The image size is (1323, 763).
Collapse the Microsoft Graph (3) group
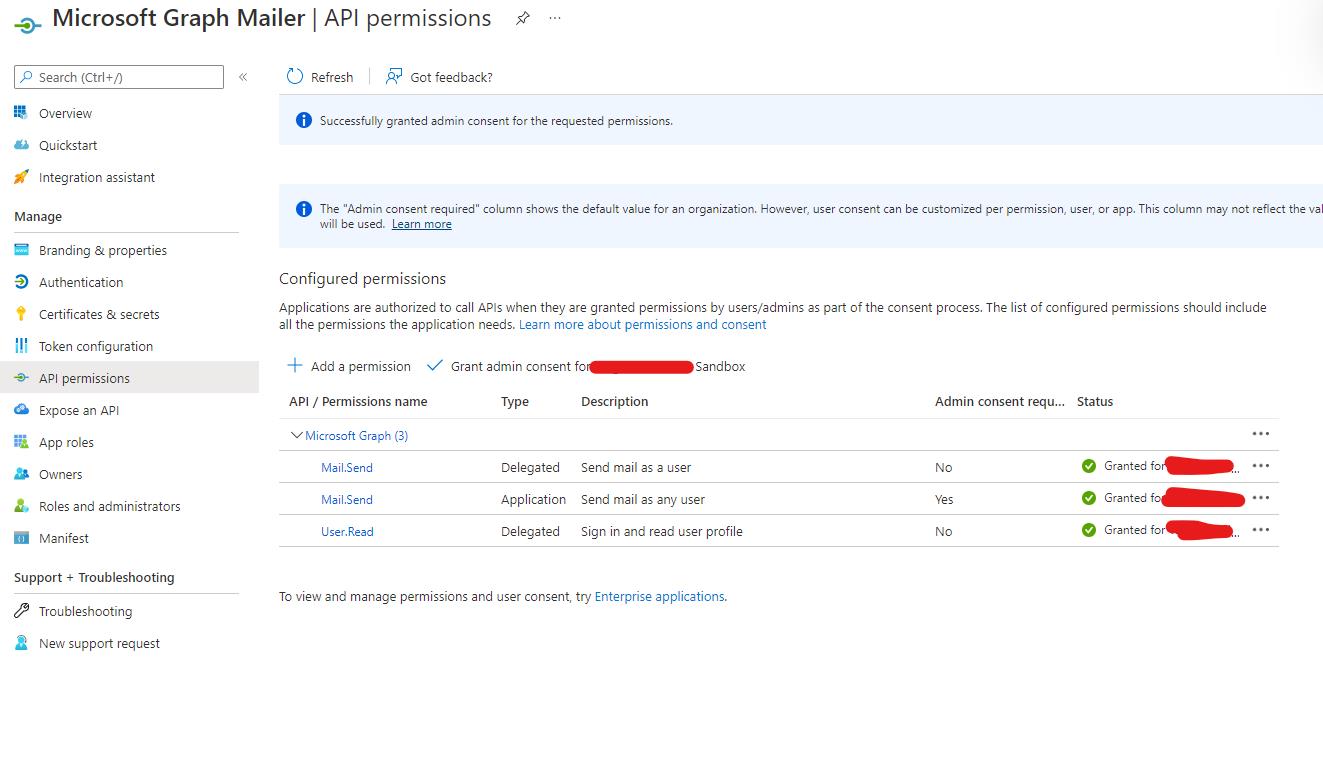click(x=296, y=435)
